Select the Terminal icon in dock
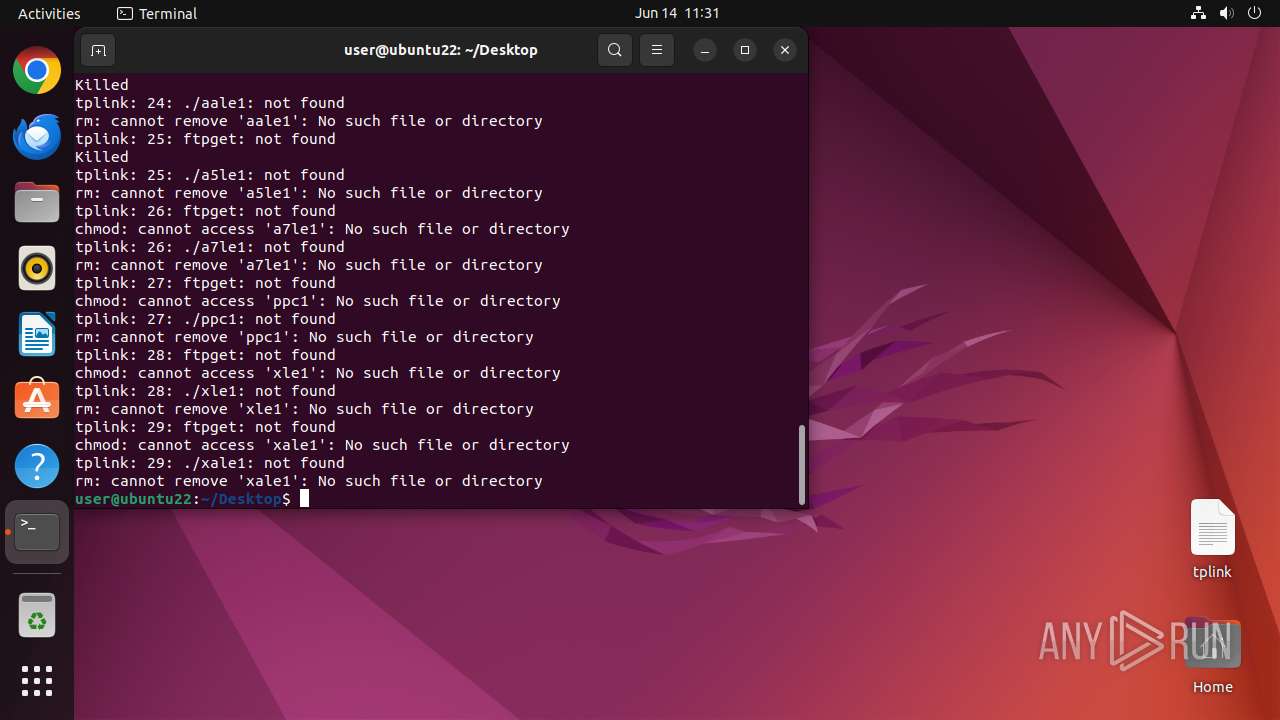Screen dimensions: 1280x720 click(x=37, y=532)
